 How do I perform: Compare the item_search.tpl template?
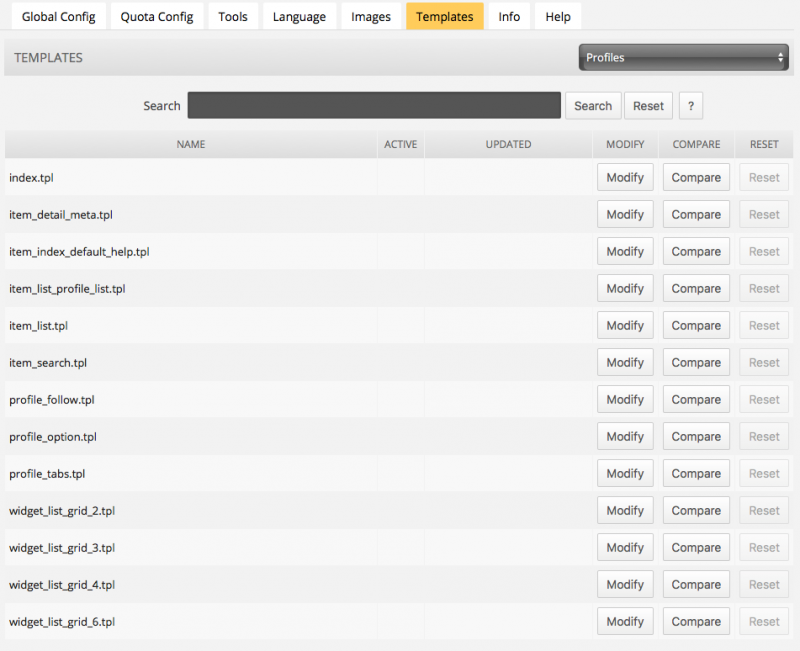(x=696, y=362)
